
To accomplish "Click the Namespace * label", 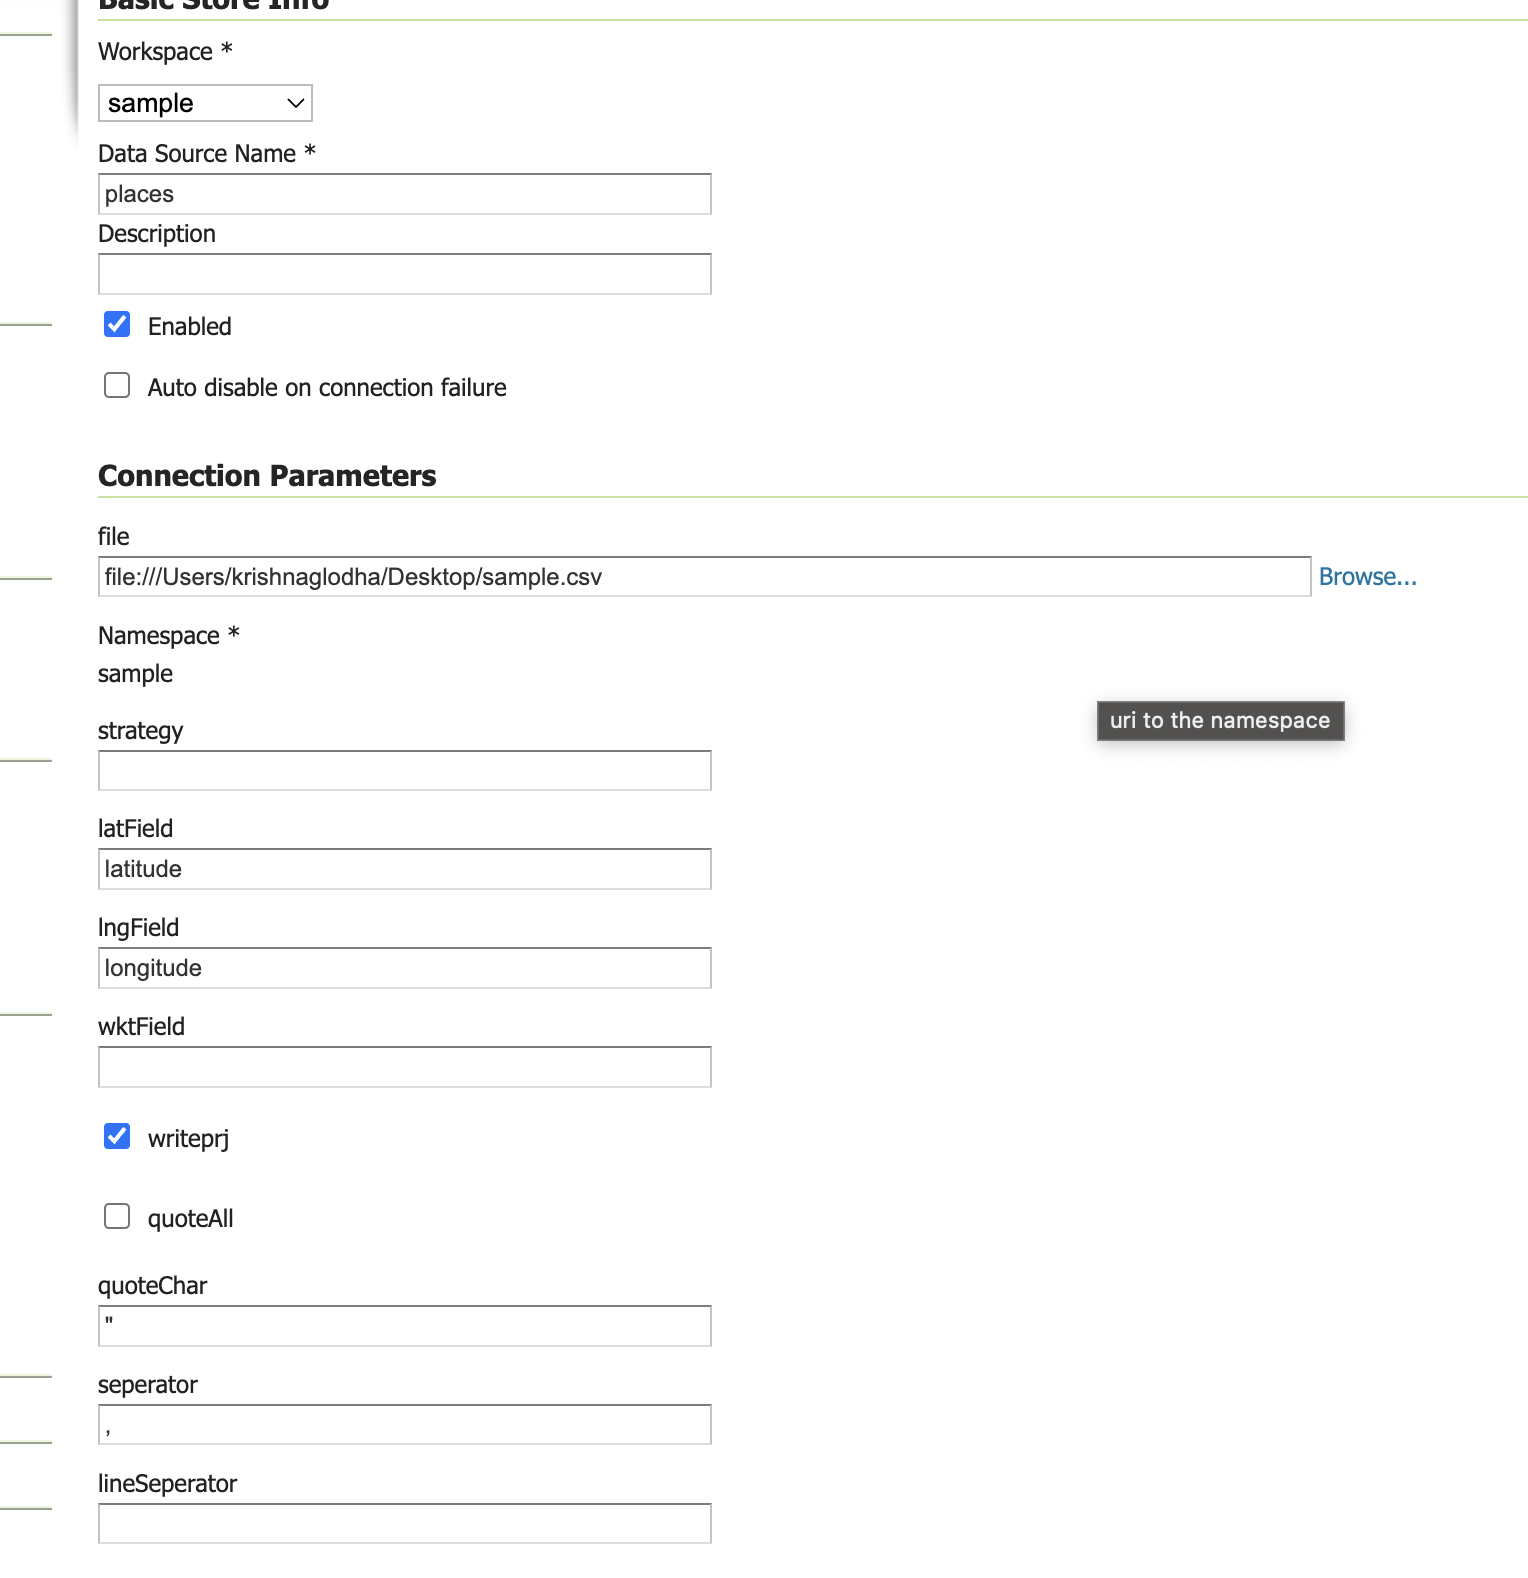I will [169, 636].
